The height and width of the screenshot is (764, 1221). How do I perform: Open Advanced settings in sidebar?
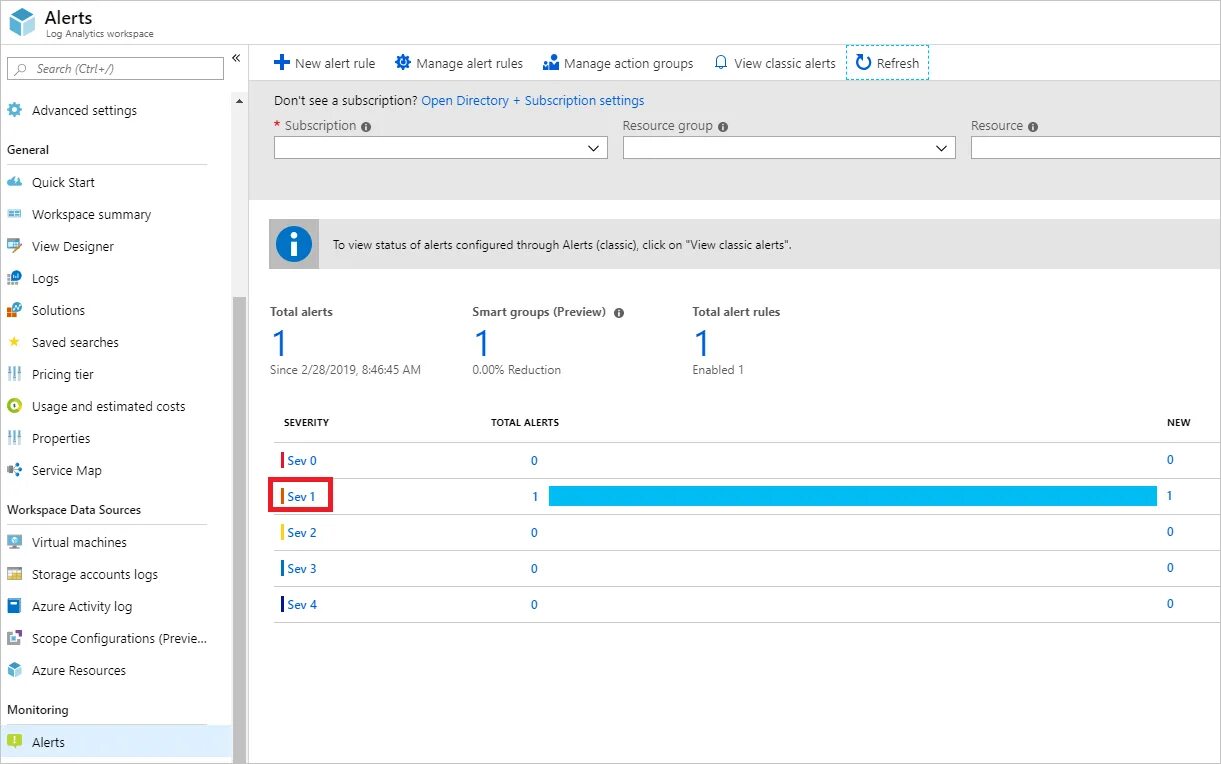coord(84,110)
